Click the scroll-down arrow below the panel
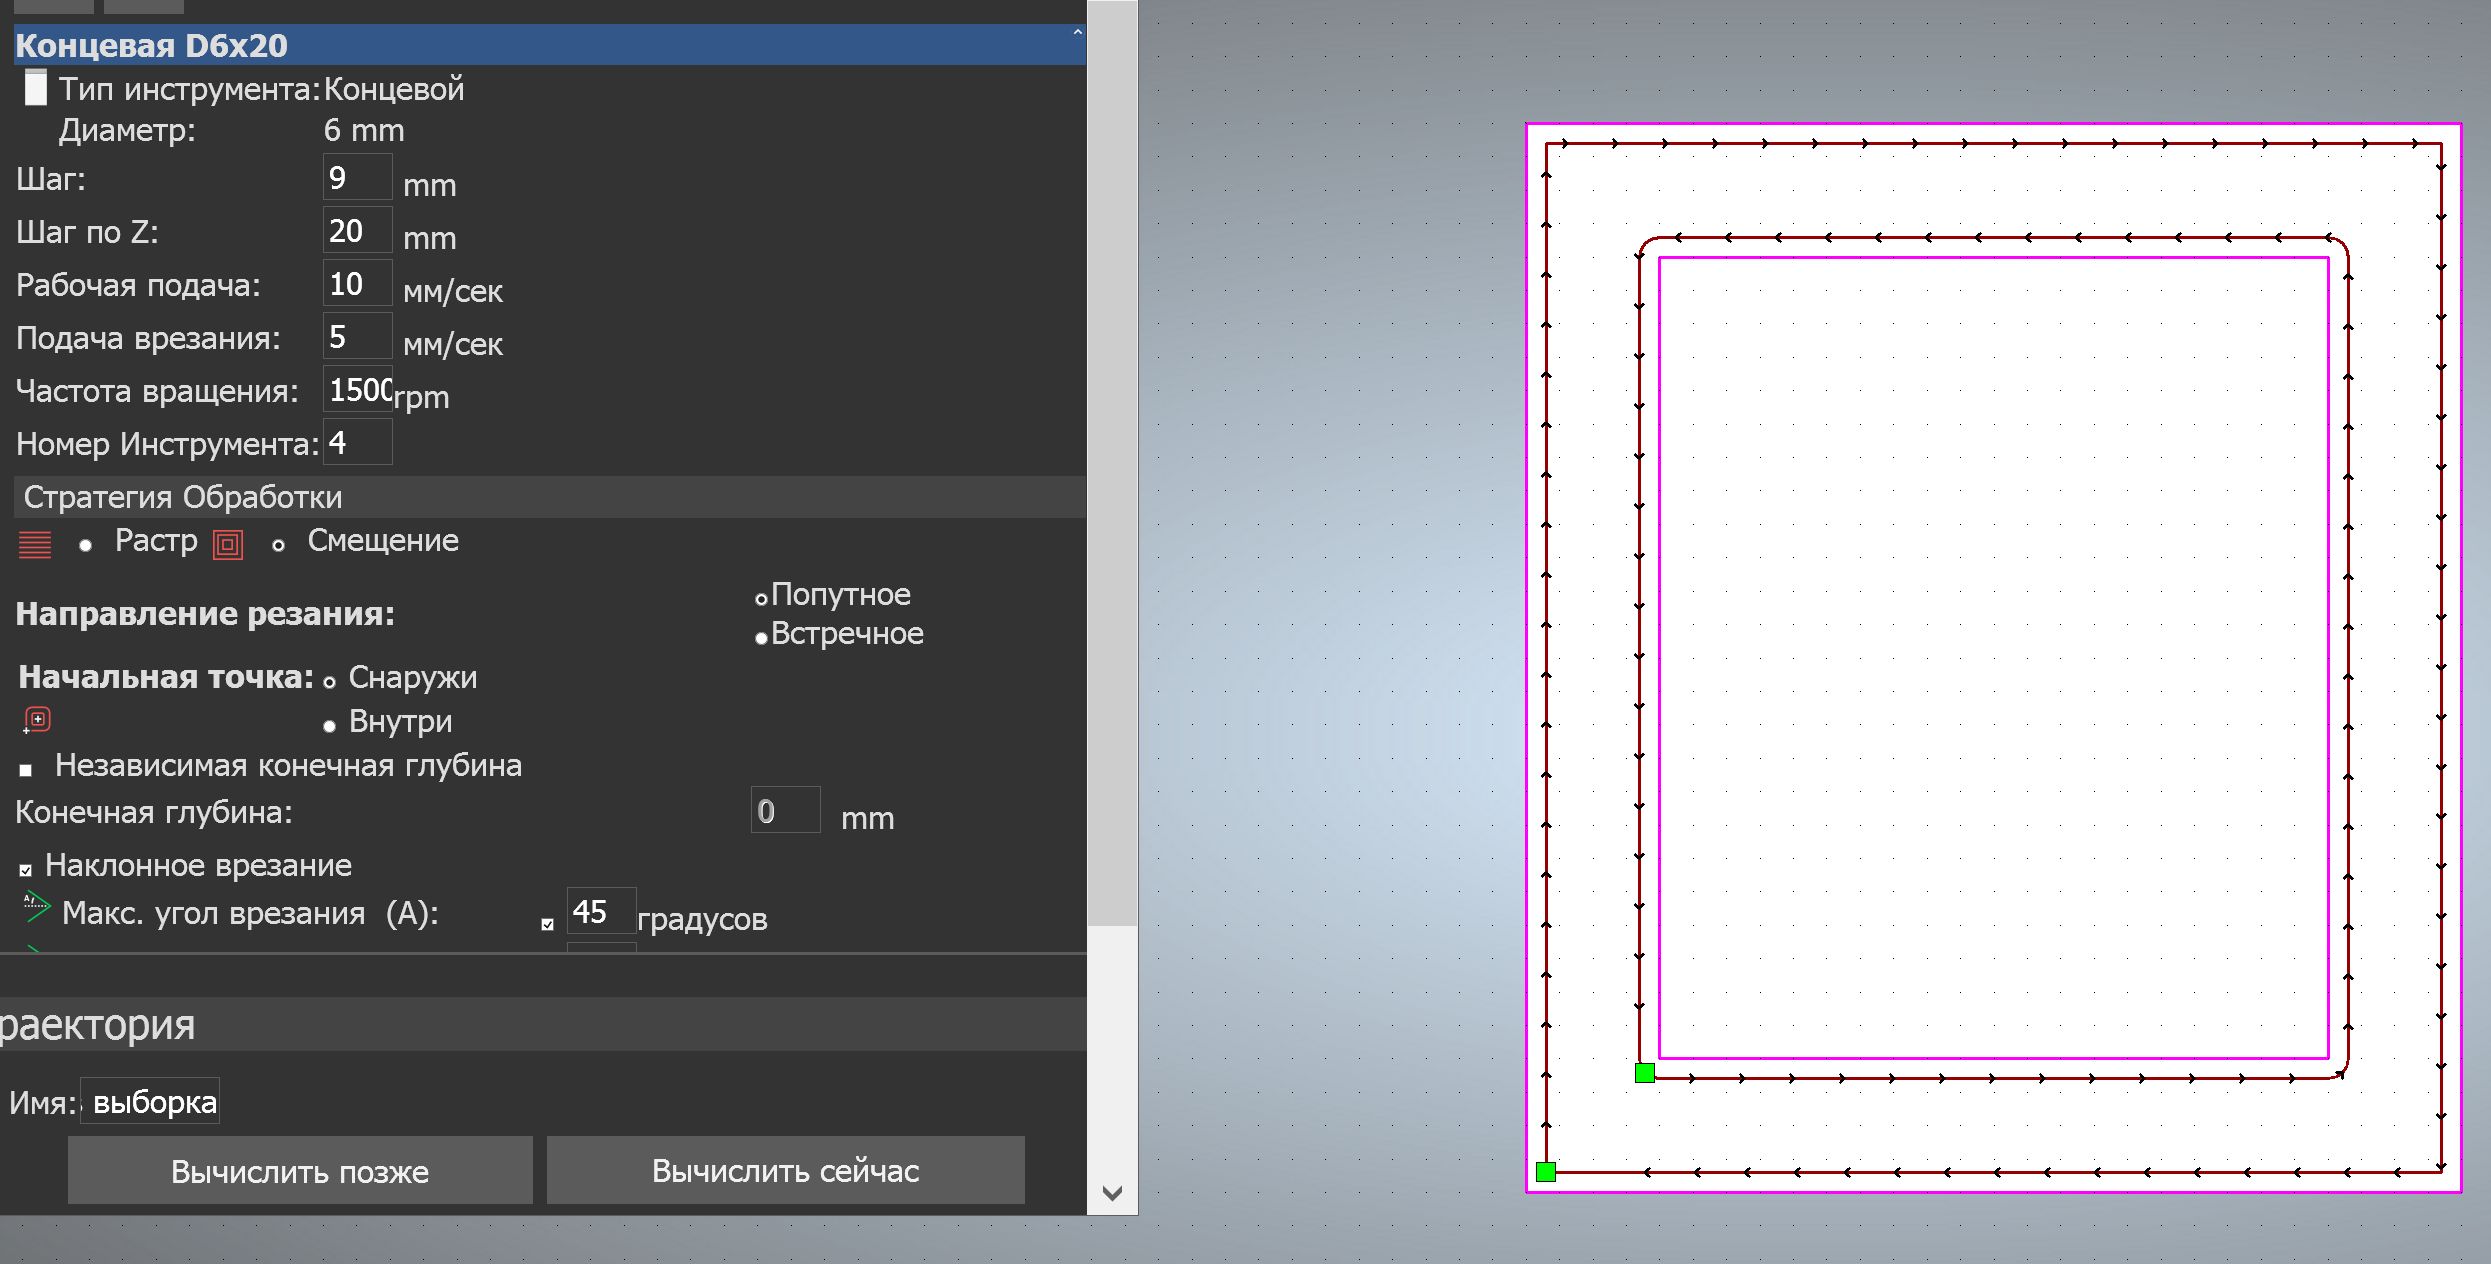Viewport: 2491px width, 1264px height. click(x=1111, y=1192)
